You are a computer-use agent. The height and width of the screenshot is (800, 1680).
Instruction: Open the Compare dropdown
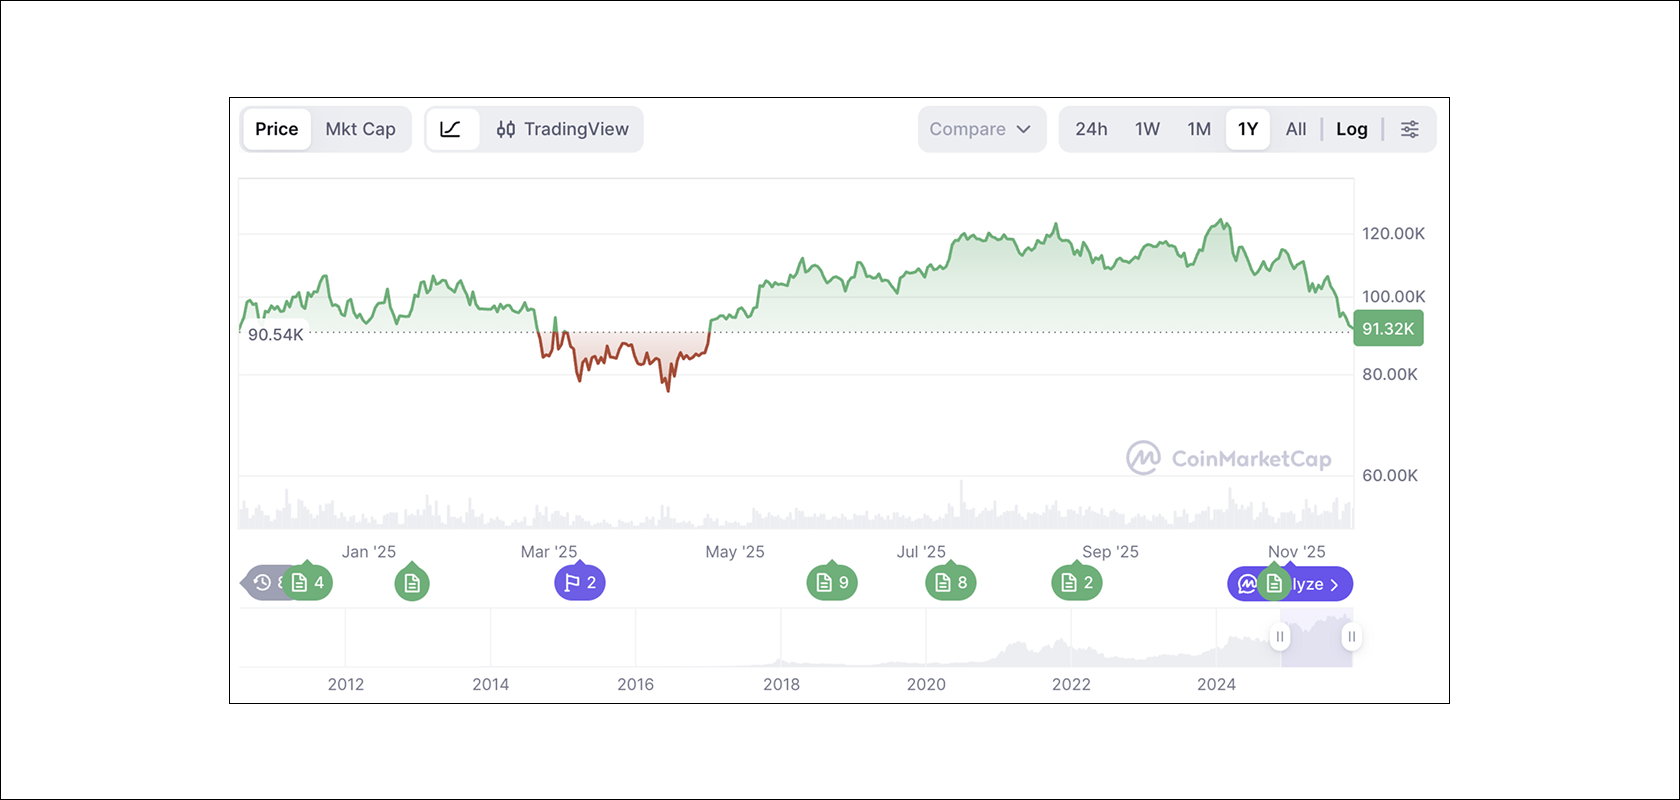point(981,129)
